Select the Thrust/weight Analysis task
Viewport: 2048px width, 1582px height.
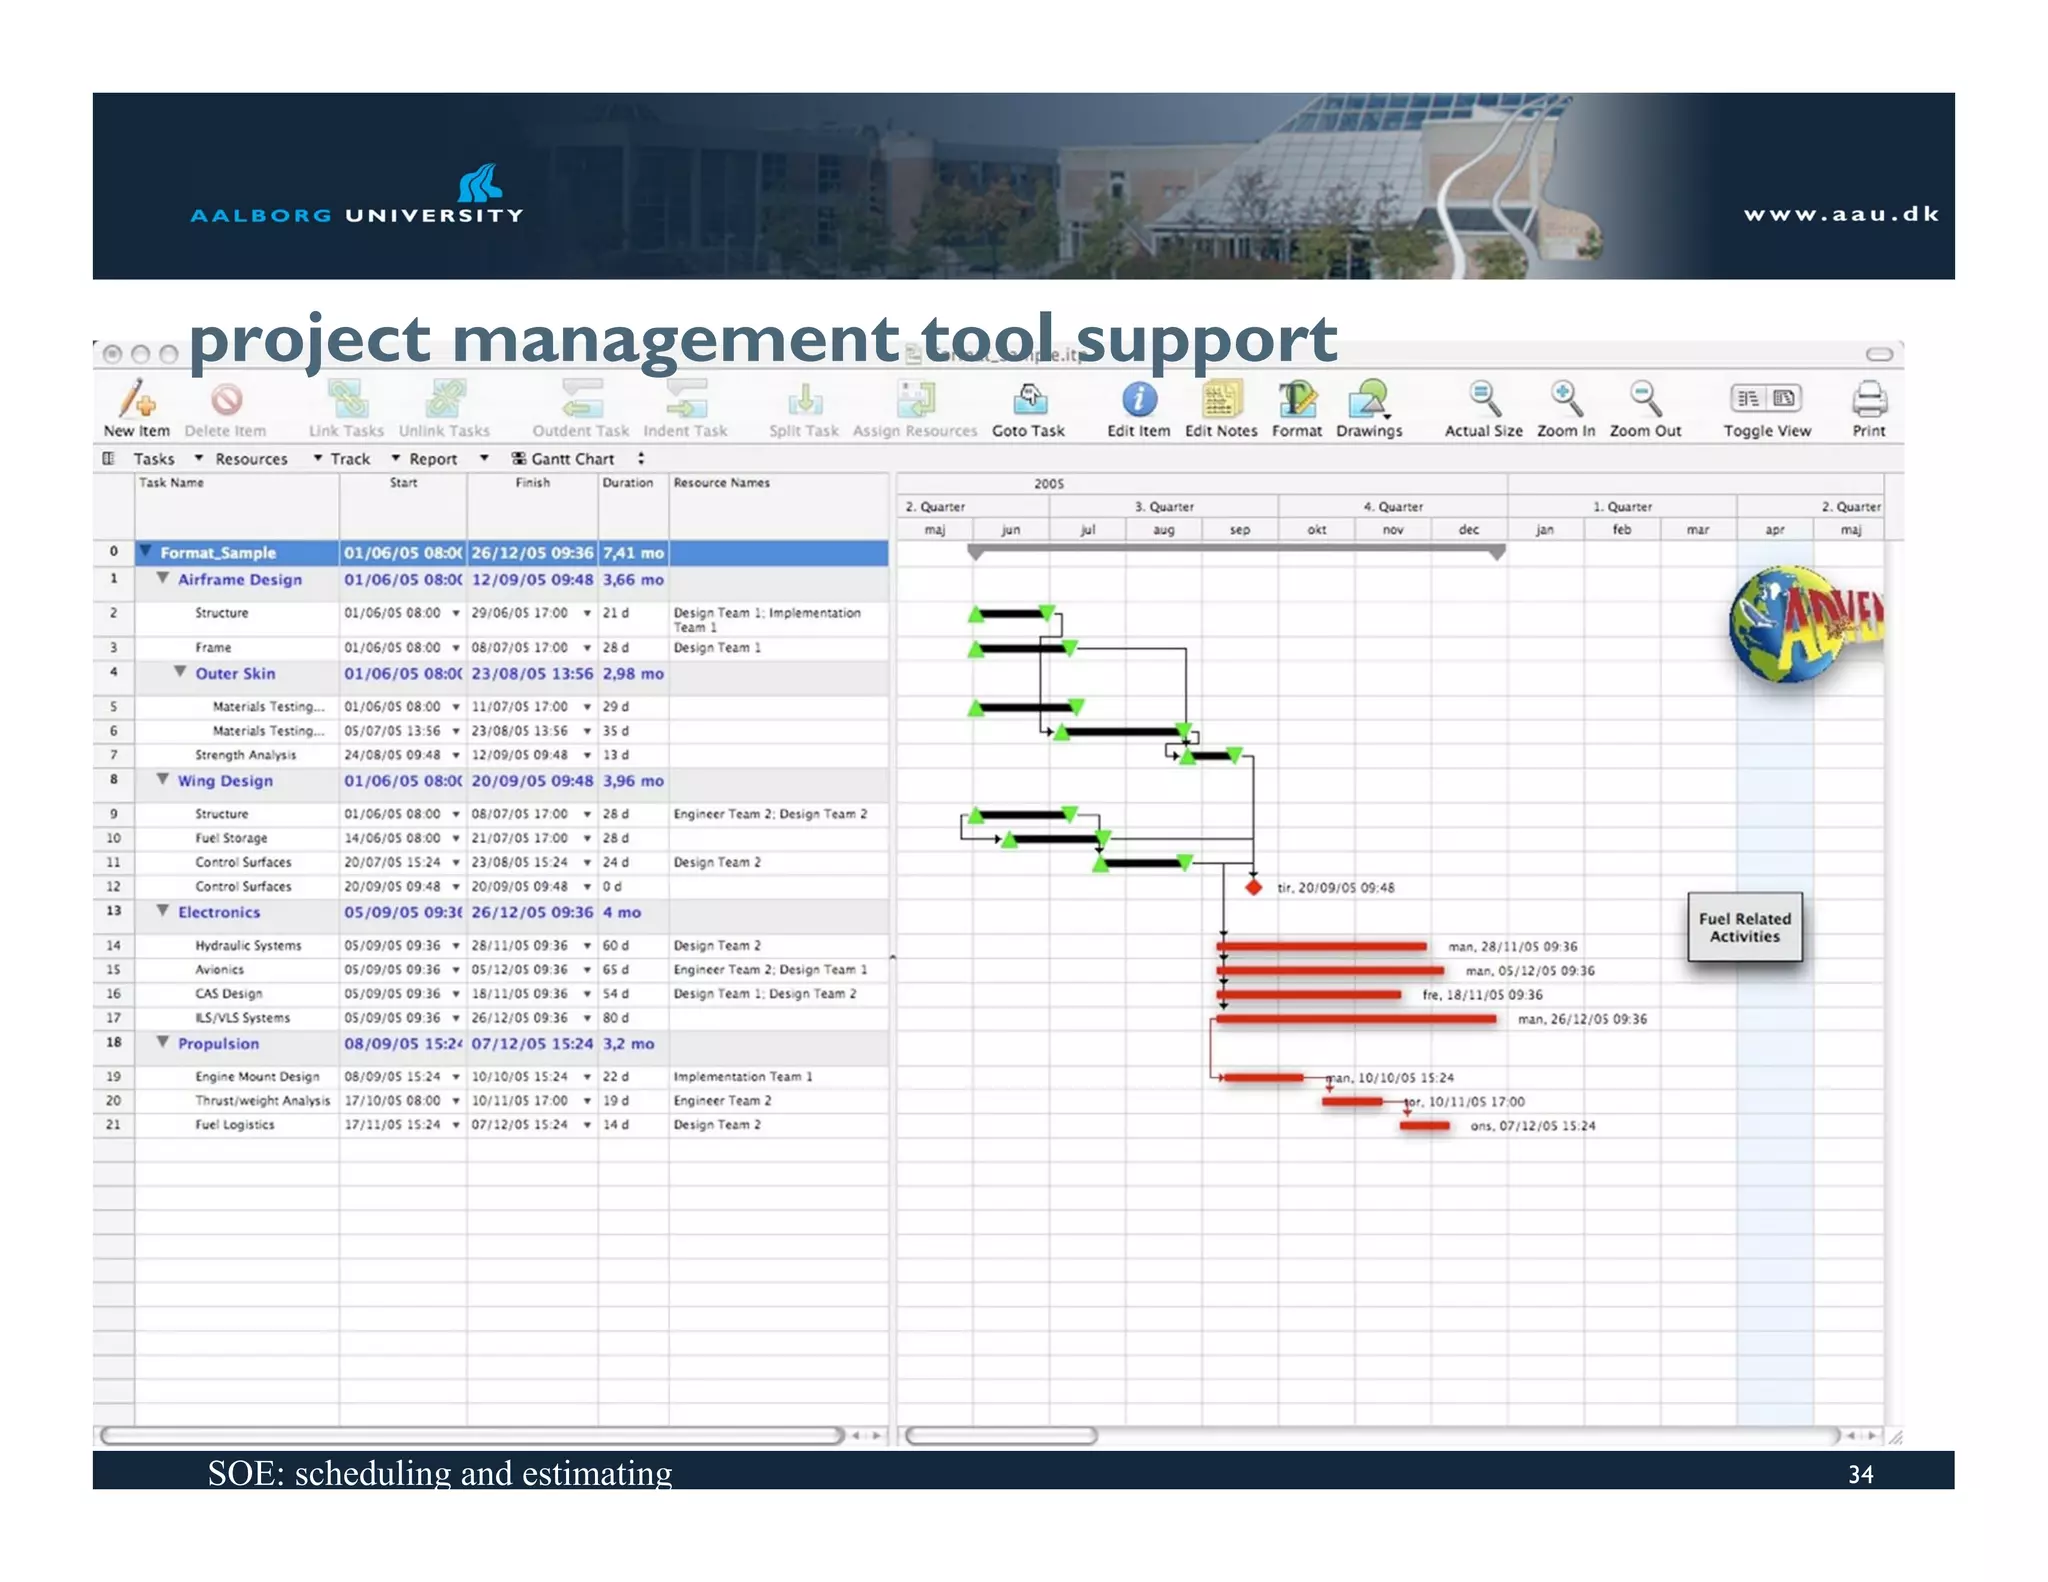click(262, 1101)
